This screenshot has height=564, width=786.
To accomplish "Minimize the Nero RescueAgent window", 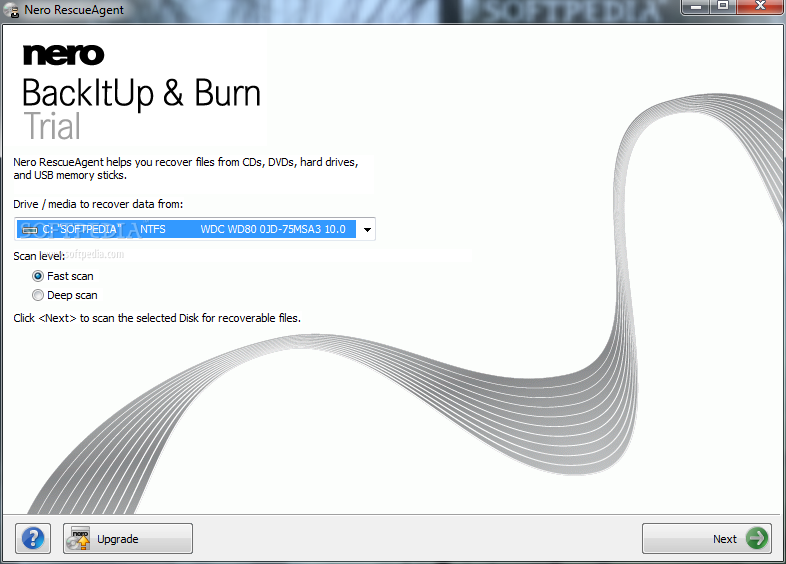I will click(696, 7).
